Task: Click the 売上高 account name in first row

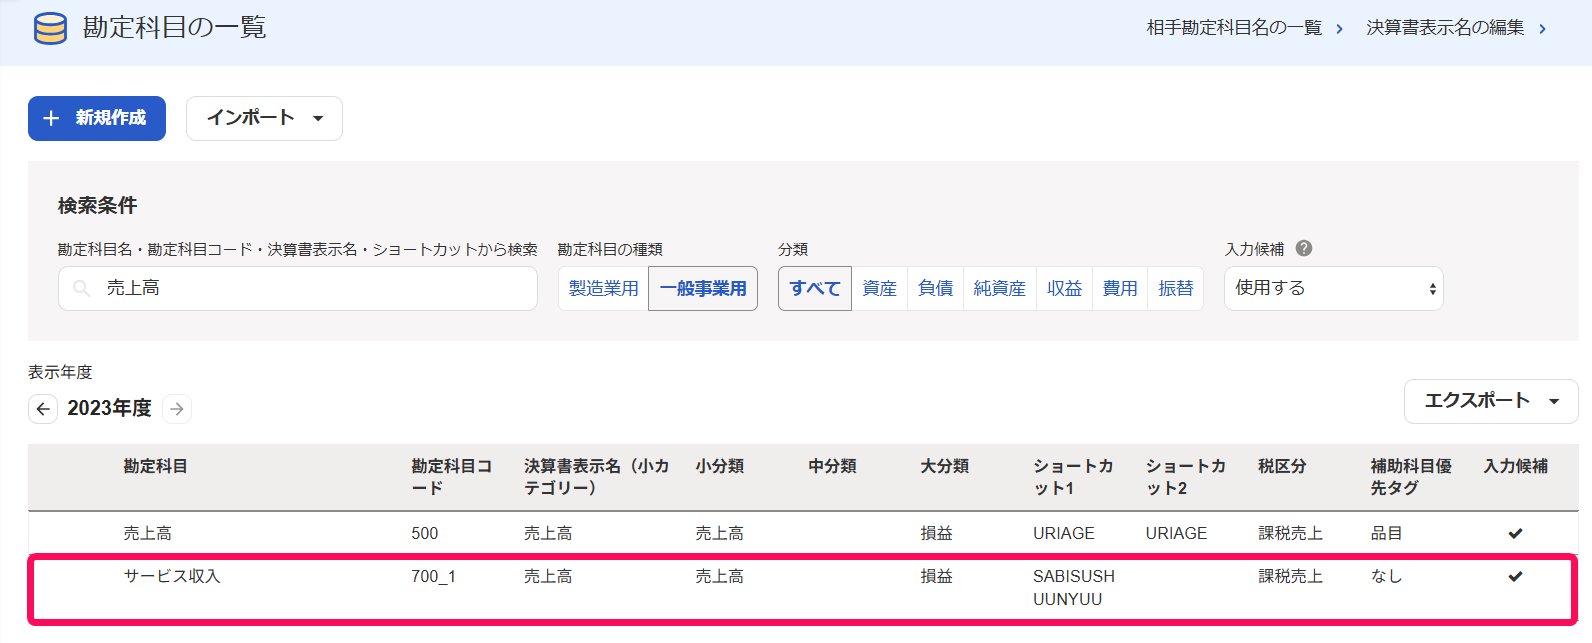Action: (148, 533)
